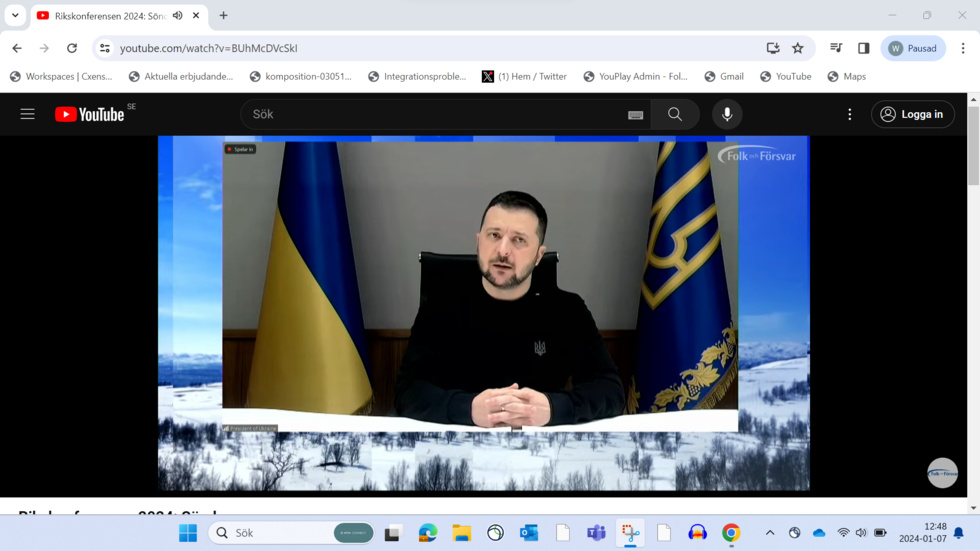Bookmark this page with the star
Viewport: 980px width, 551px height.
pyautogui.click(x=798, y=48)
